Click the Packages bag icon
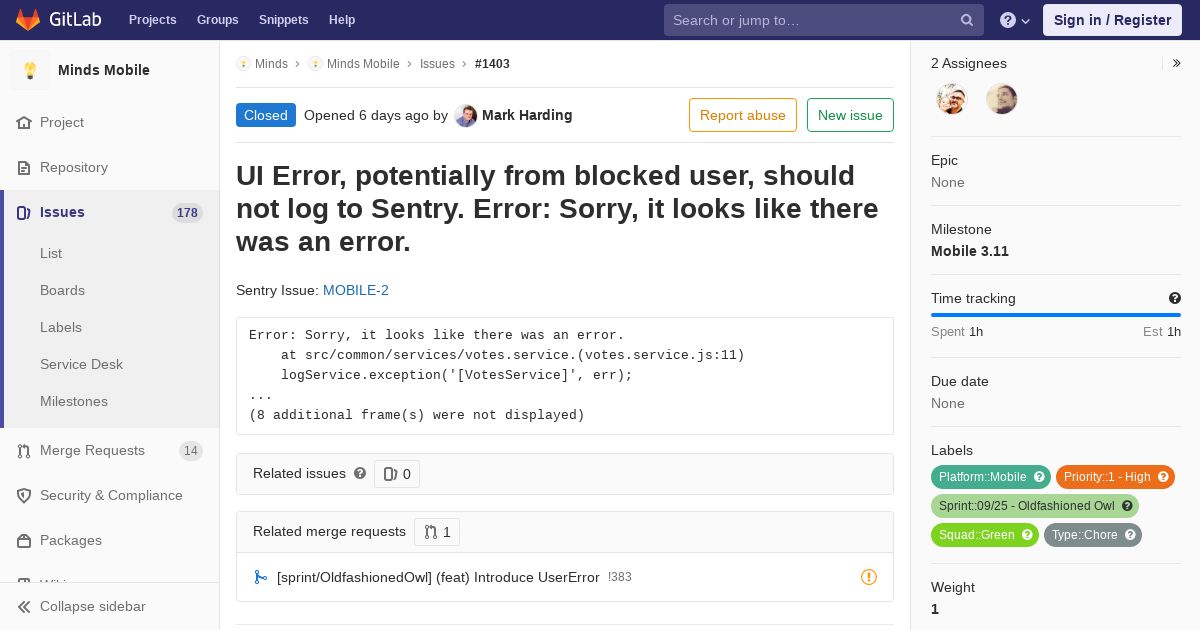 pyautogui.click(x=24, y=540)
